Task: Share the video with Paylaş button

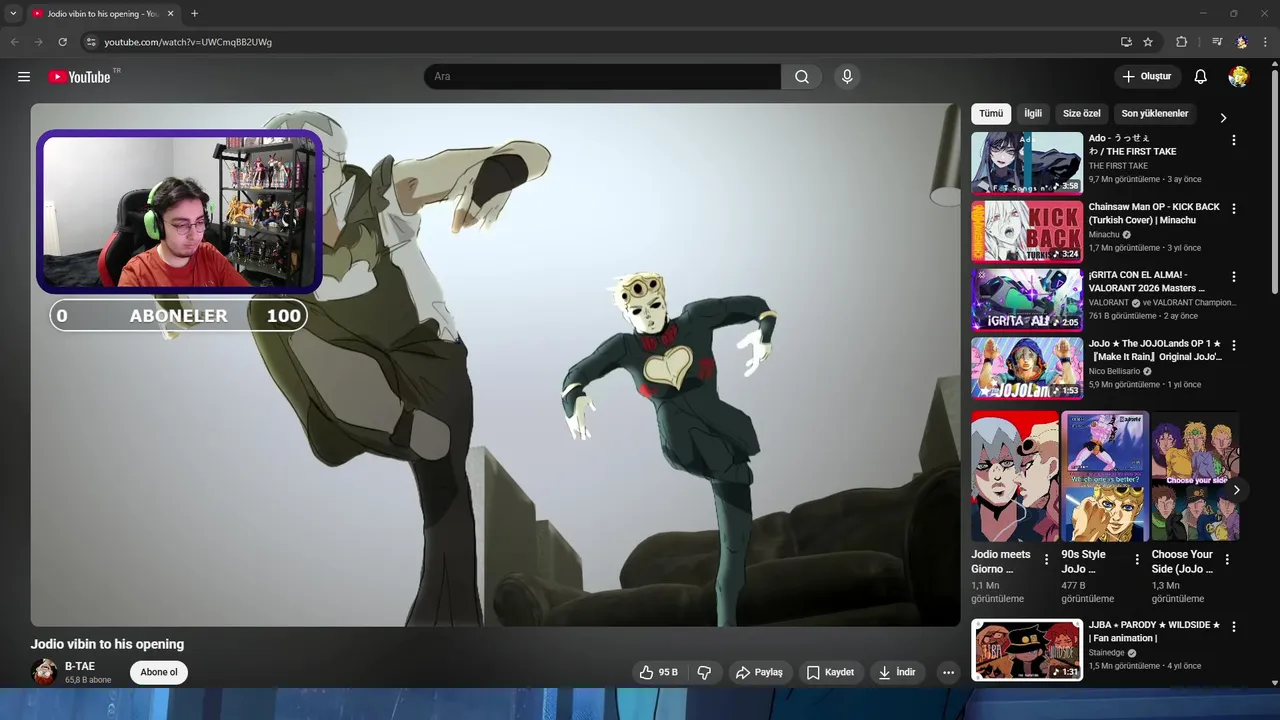Action: click(x=759, y=673)
